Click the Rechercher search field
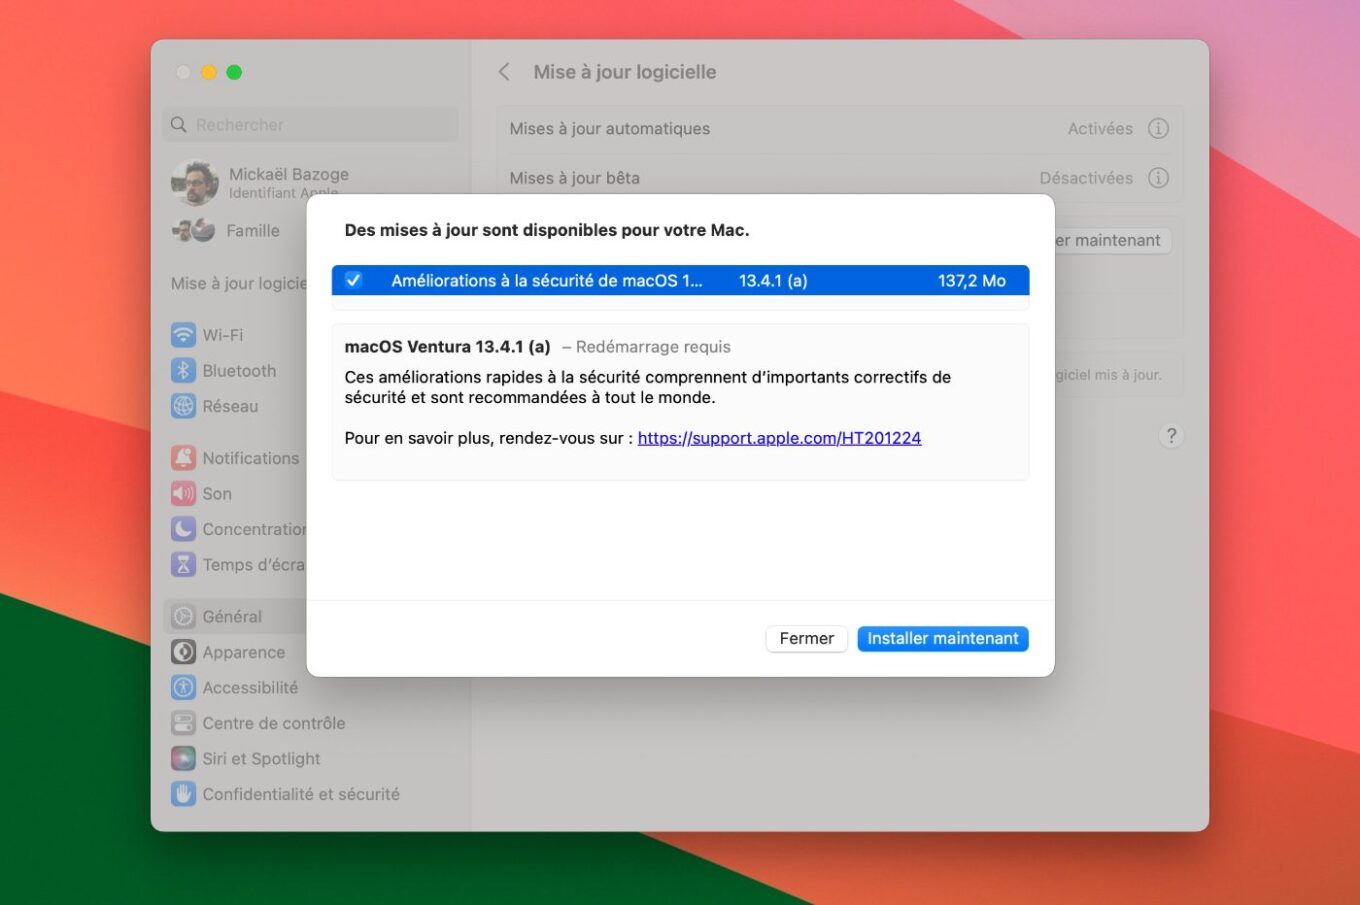Image resolution: width=1360 pixels, height=905 pixels. (x=309, y=124)
